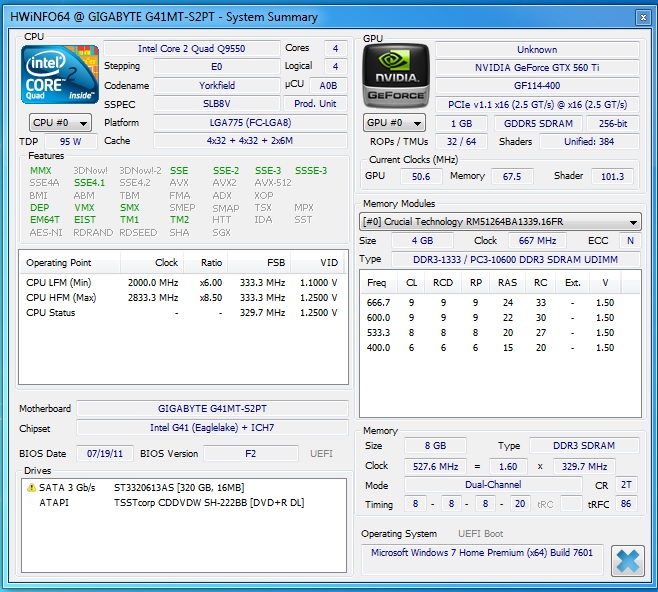Select the CPU Status row
The width and height of the screenshot is (658, 592).
click(183, 313)
